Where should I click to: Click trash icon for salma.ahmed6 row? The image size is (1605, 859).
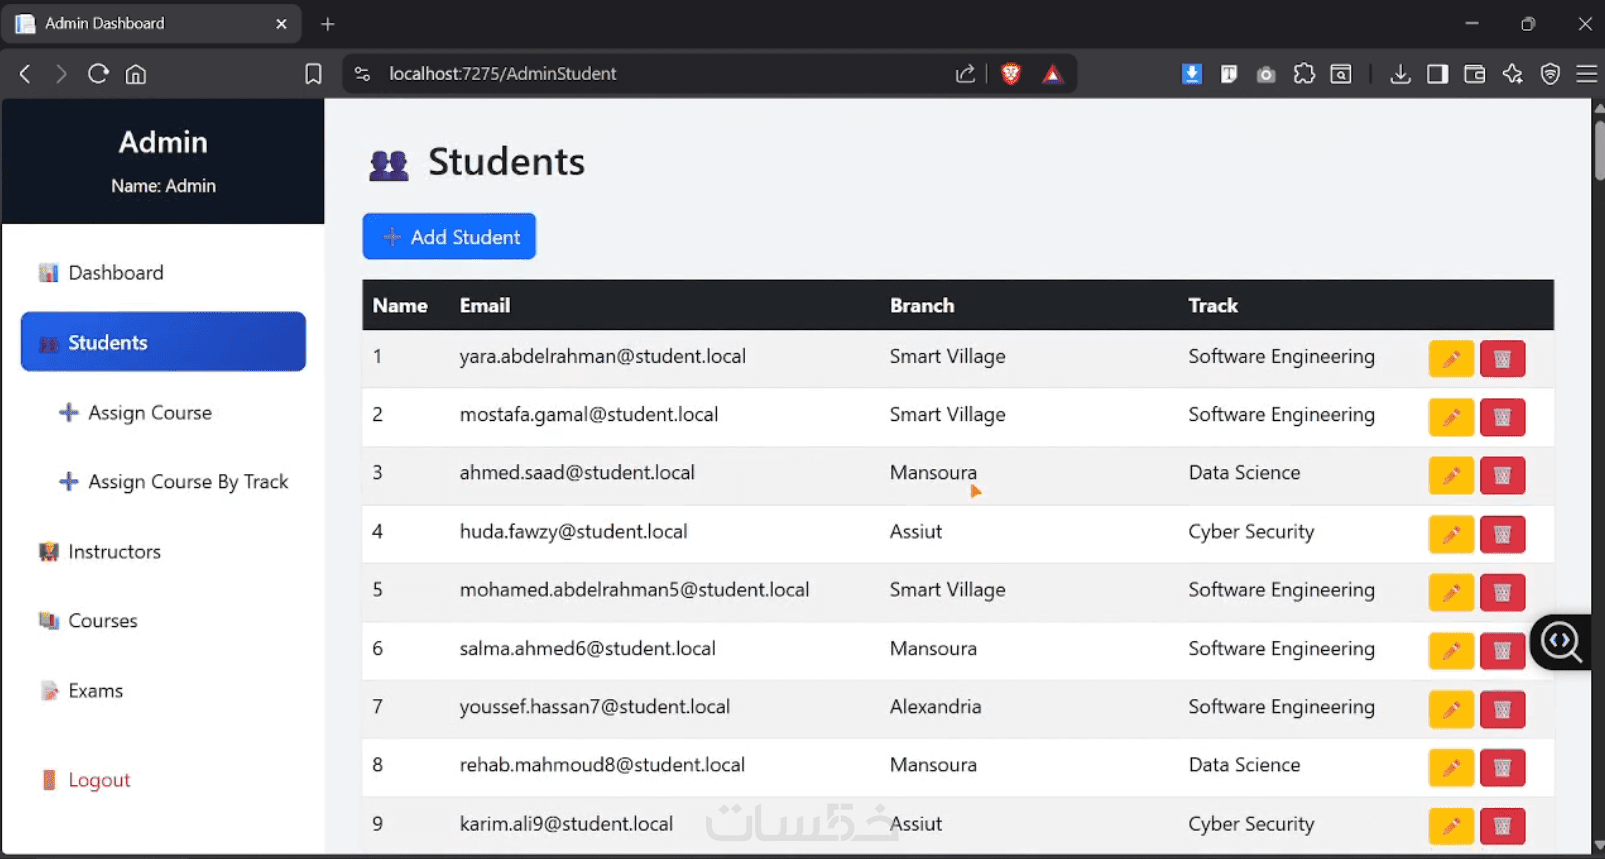[1502, 651]
